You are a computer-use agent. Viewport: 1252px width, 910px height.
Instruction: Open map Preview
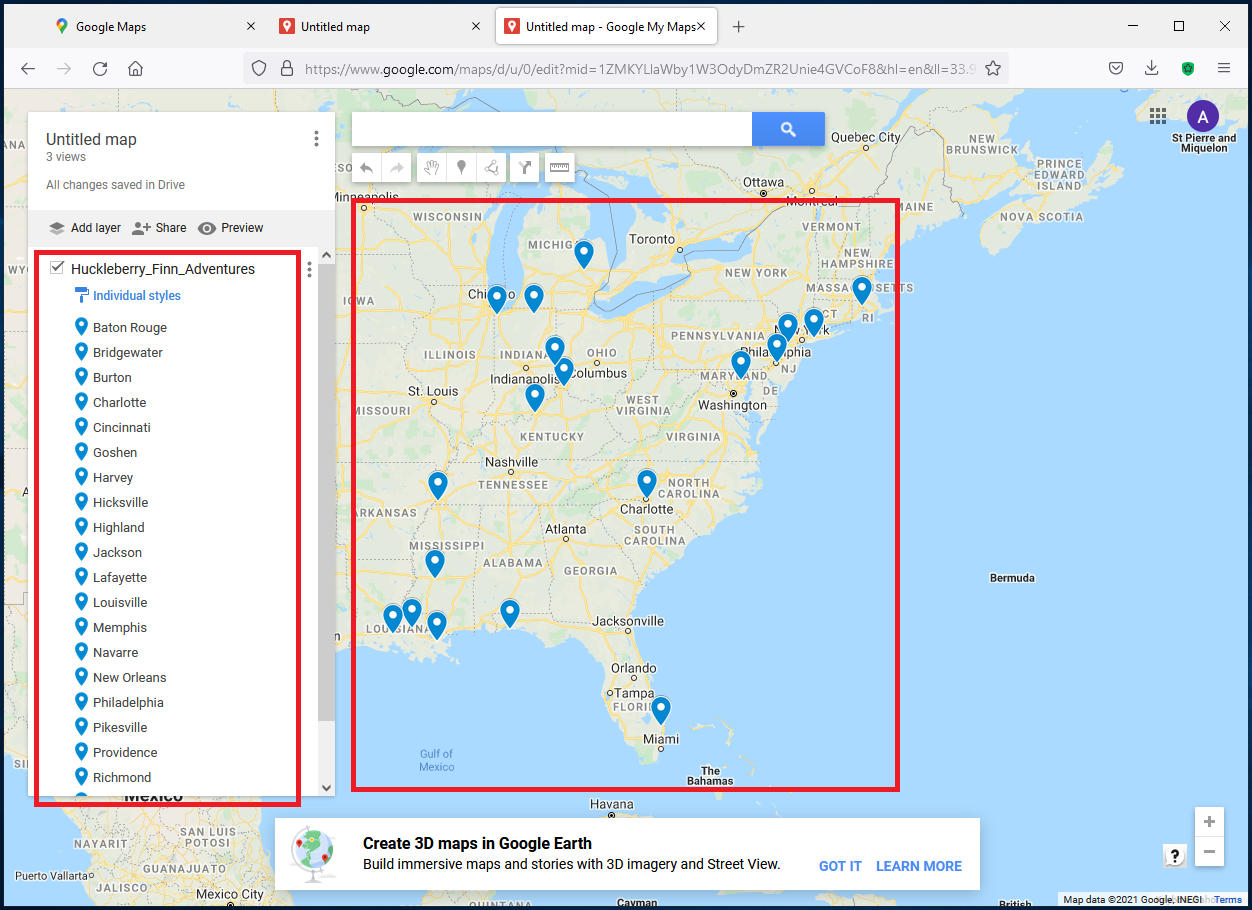point(231,228)
